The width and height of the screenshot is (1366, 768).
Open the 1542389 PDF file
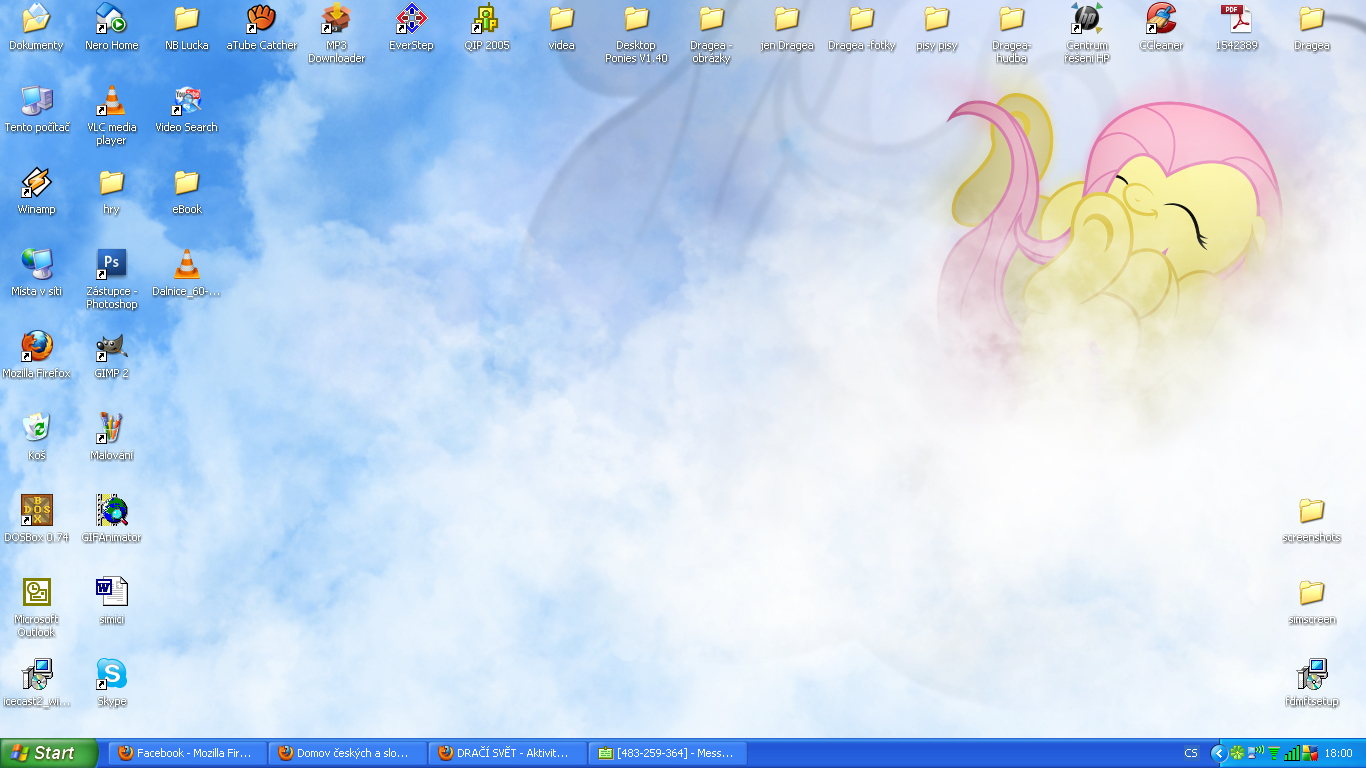[1236, 27]
